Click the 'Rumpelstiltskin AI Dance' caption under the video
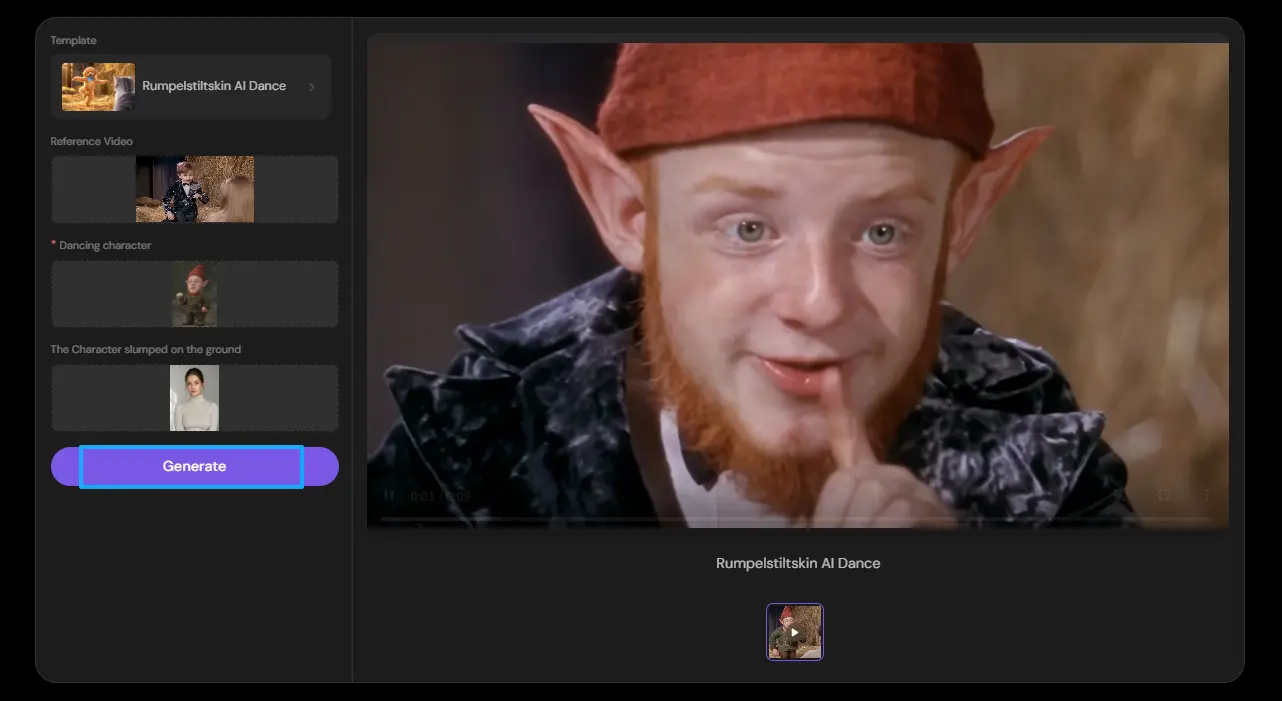Viewport: 1282px width, 701px height. [798, 563]
